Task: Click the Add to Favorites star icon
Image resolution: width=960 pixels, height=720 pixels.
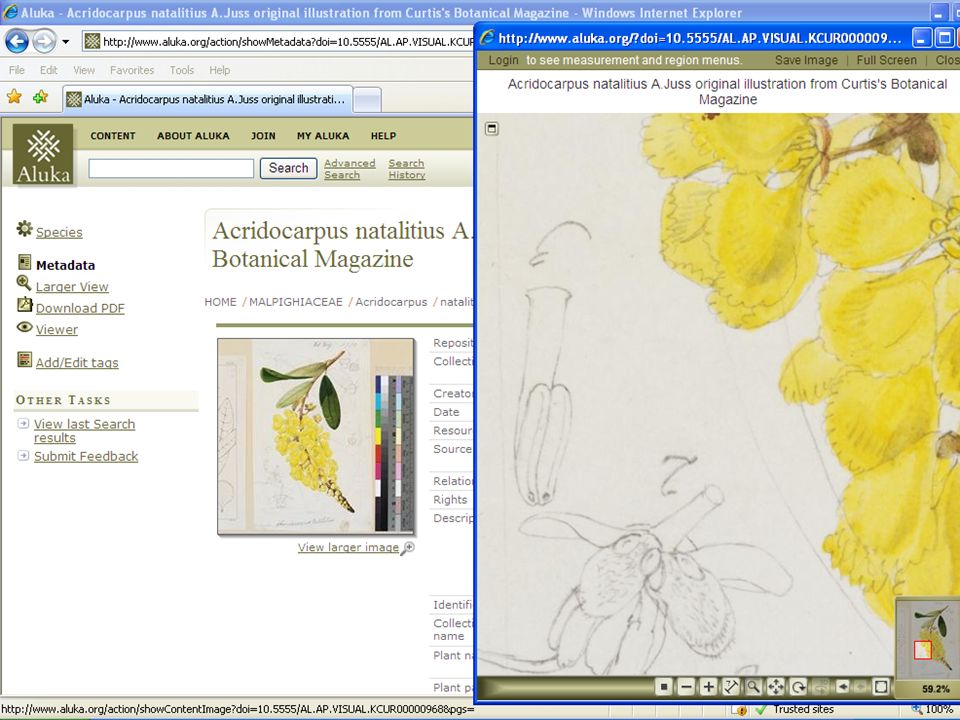Action: pyautogui.click(x=40, y=97)
